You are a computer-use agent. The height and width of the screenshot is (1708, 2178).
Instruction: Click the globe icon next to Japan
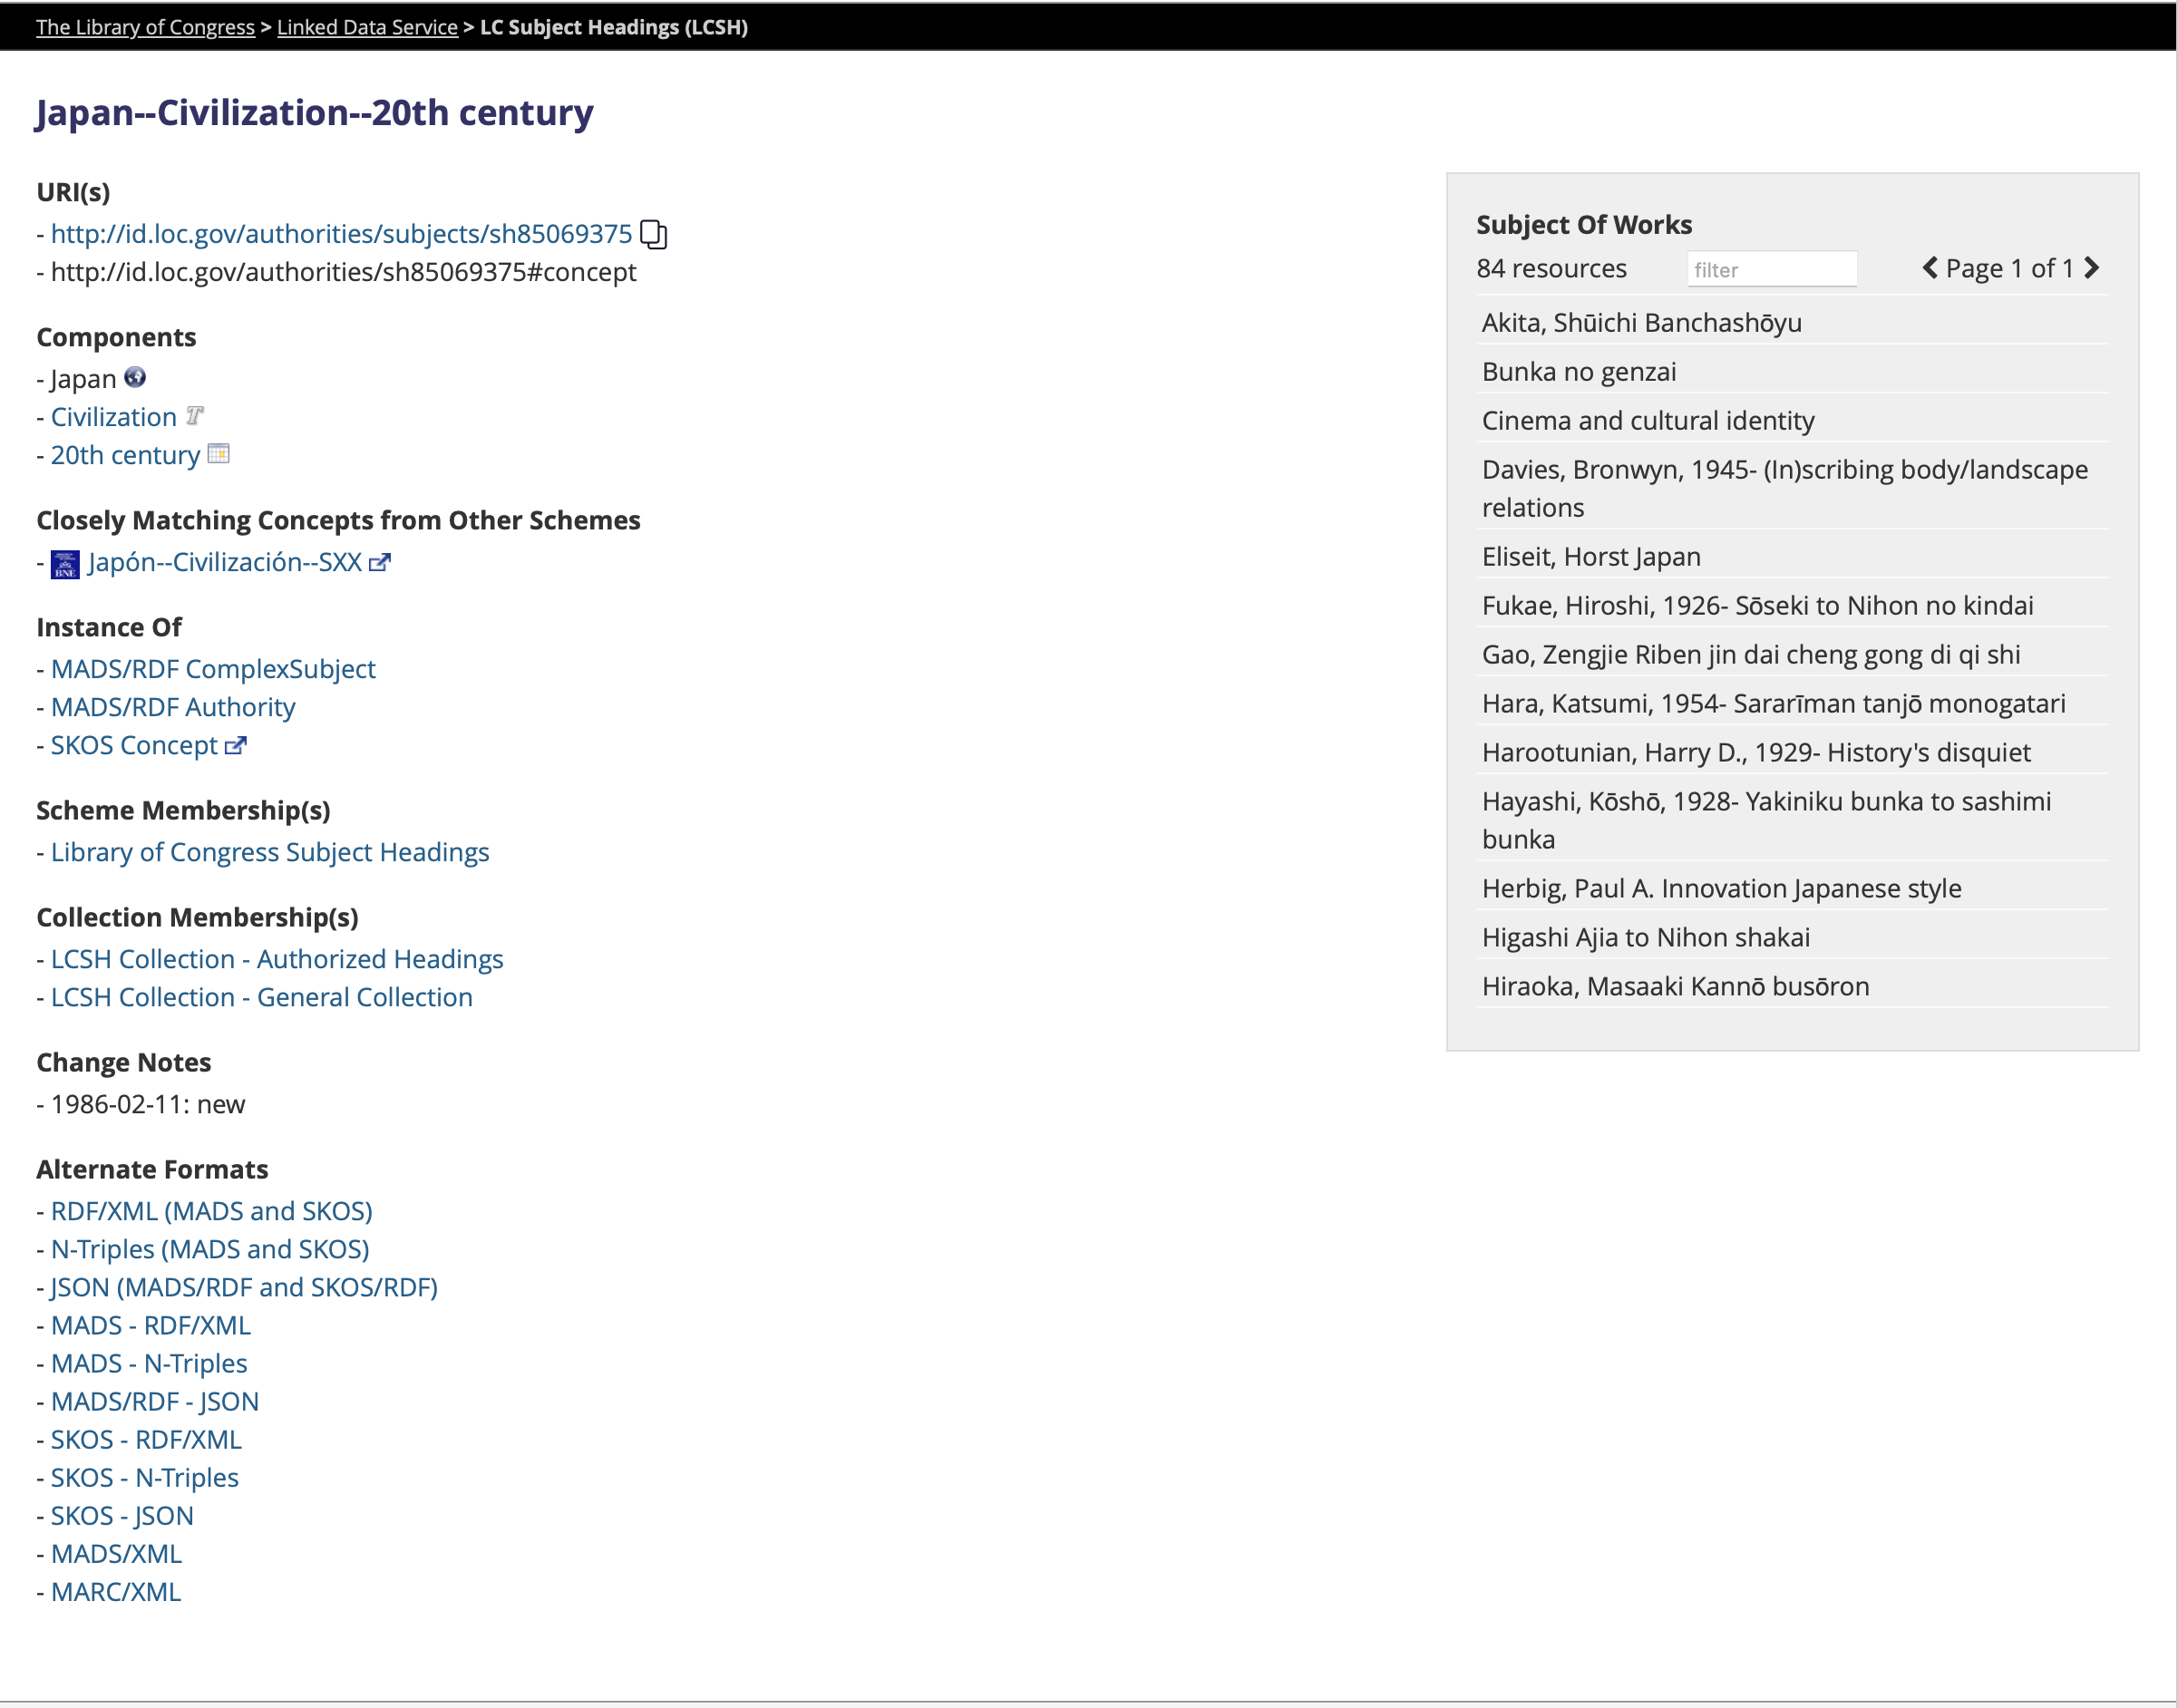135,378
